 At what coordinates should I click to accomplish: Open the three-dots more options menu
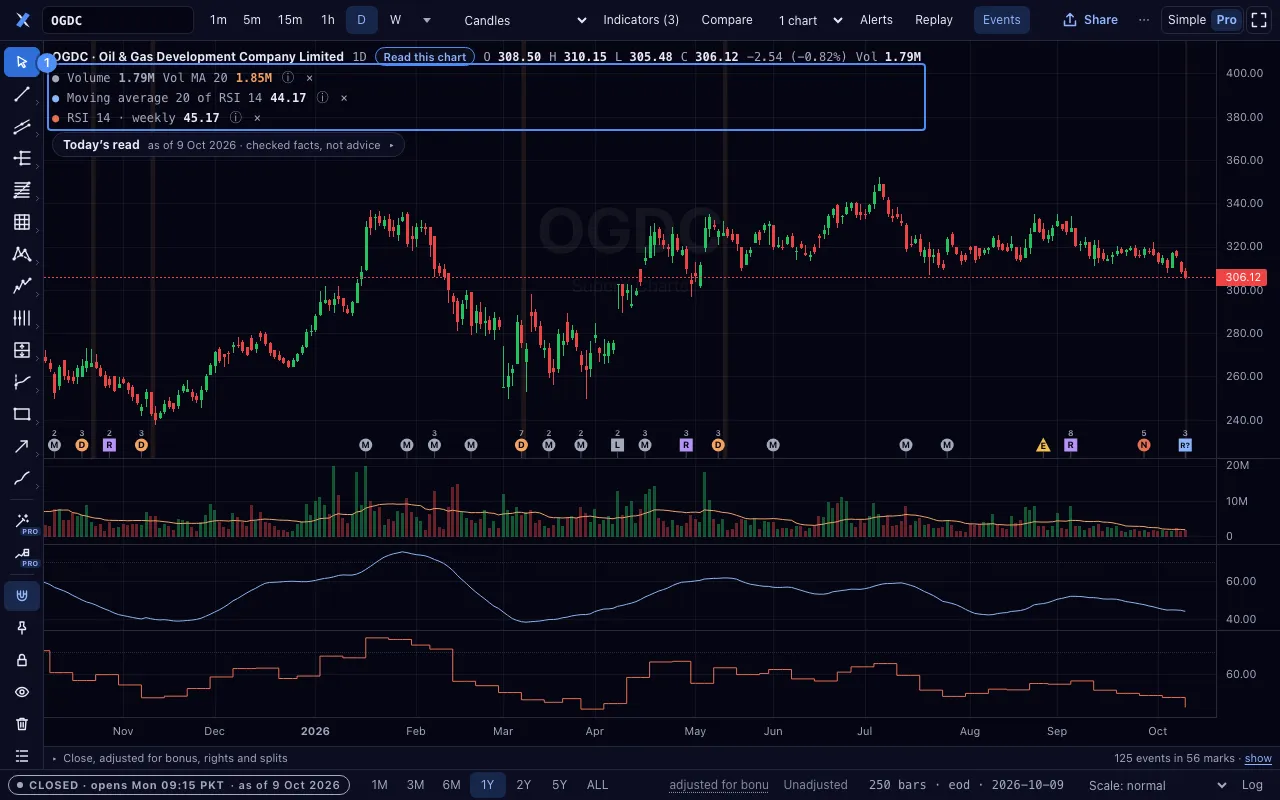point(1144,20)
